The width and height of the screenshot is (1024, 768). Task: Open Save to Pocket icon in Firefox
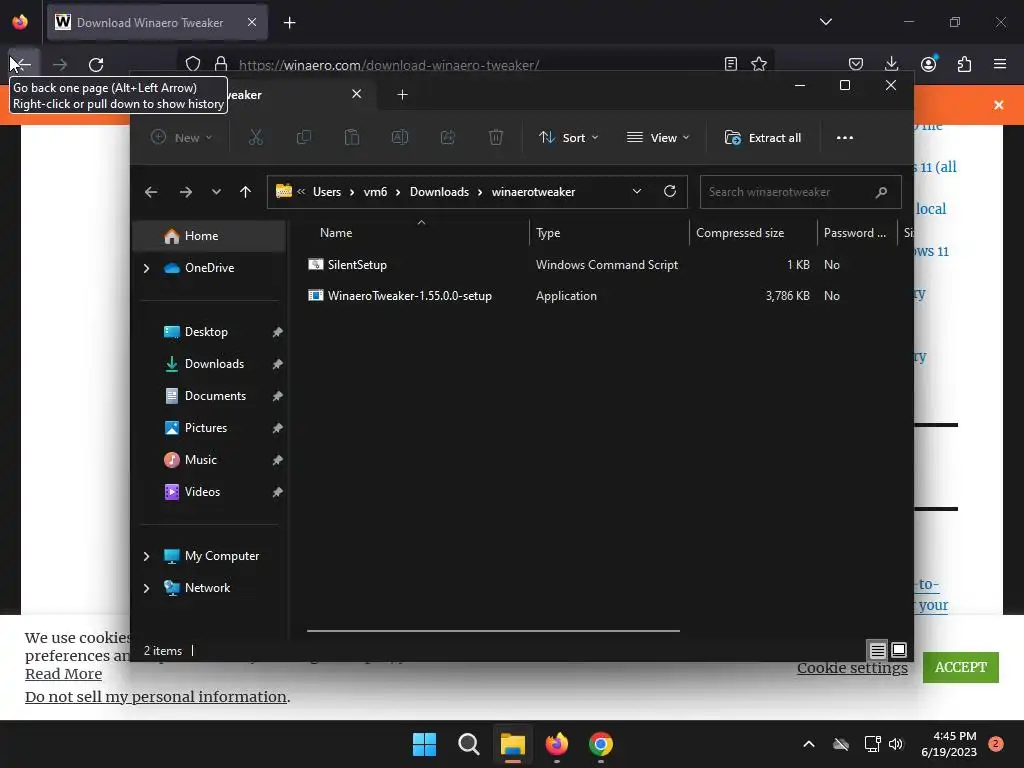tap(856, 64)
